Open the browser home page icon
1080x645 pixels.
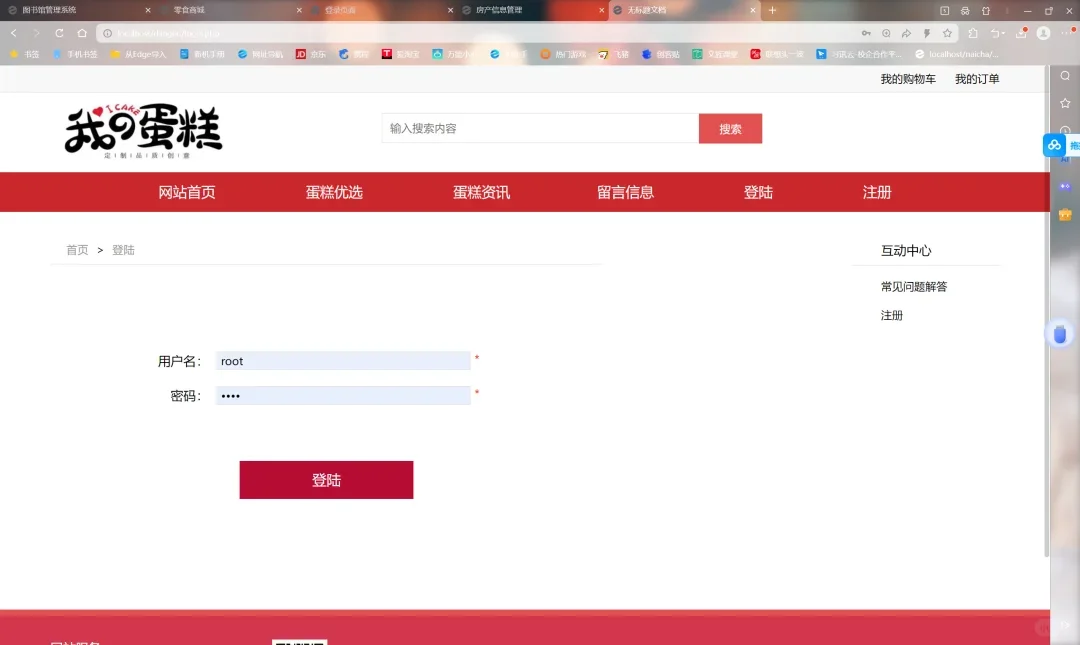click(x=82, y=32)
